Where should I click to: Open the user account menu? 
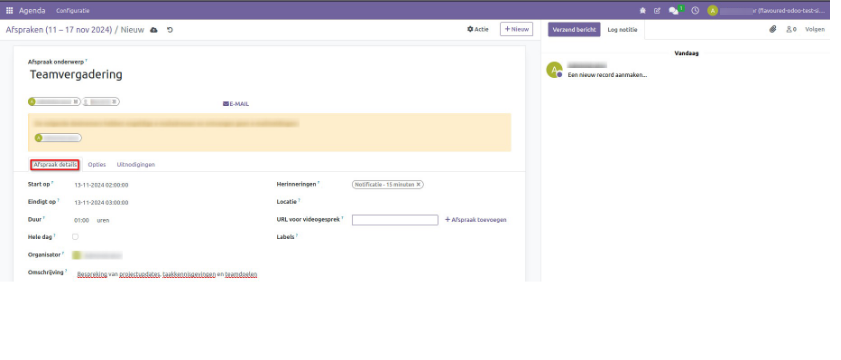coord(766,10)
